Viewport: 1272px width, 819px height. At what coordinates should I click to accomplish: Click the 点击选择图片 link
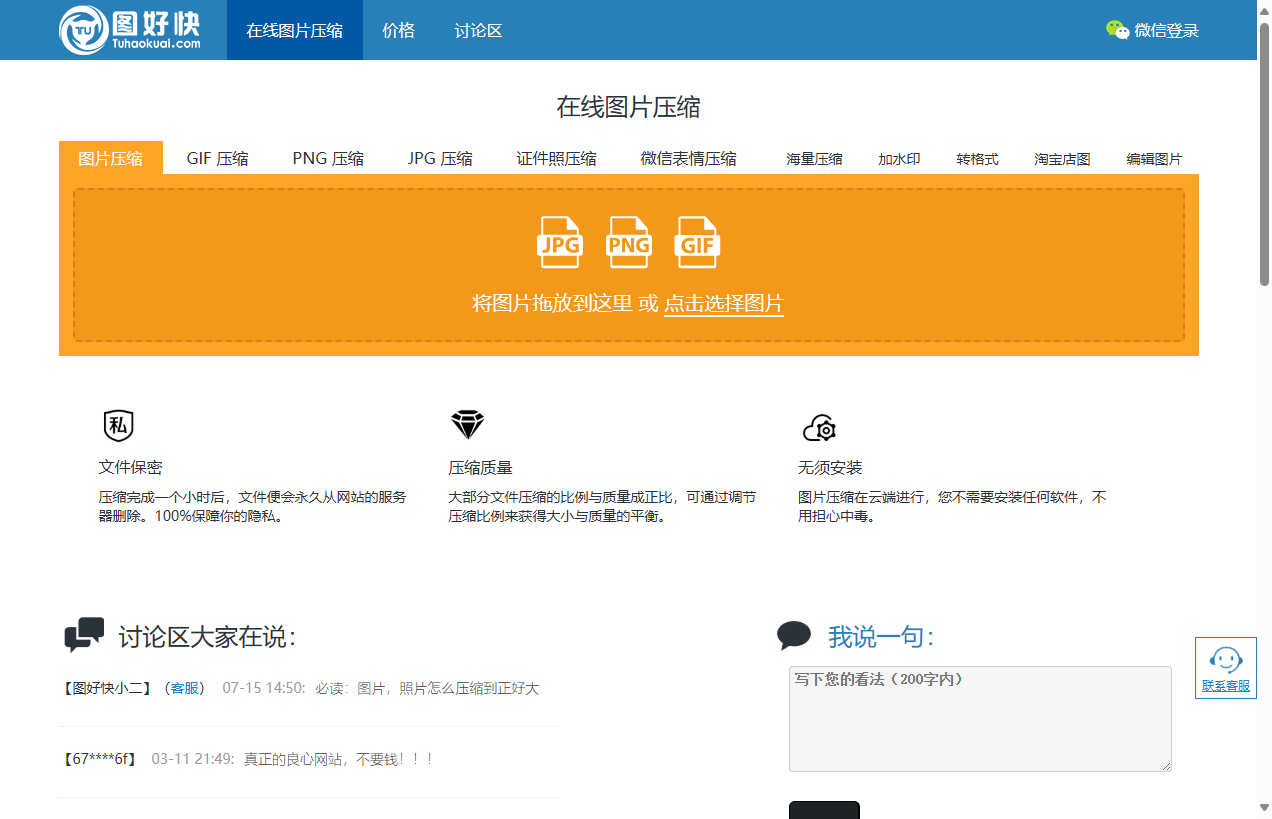pos(724,305)
